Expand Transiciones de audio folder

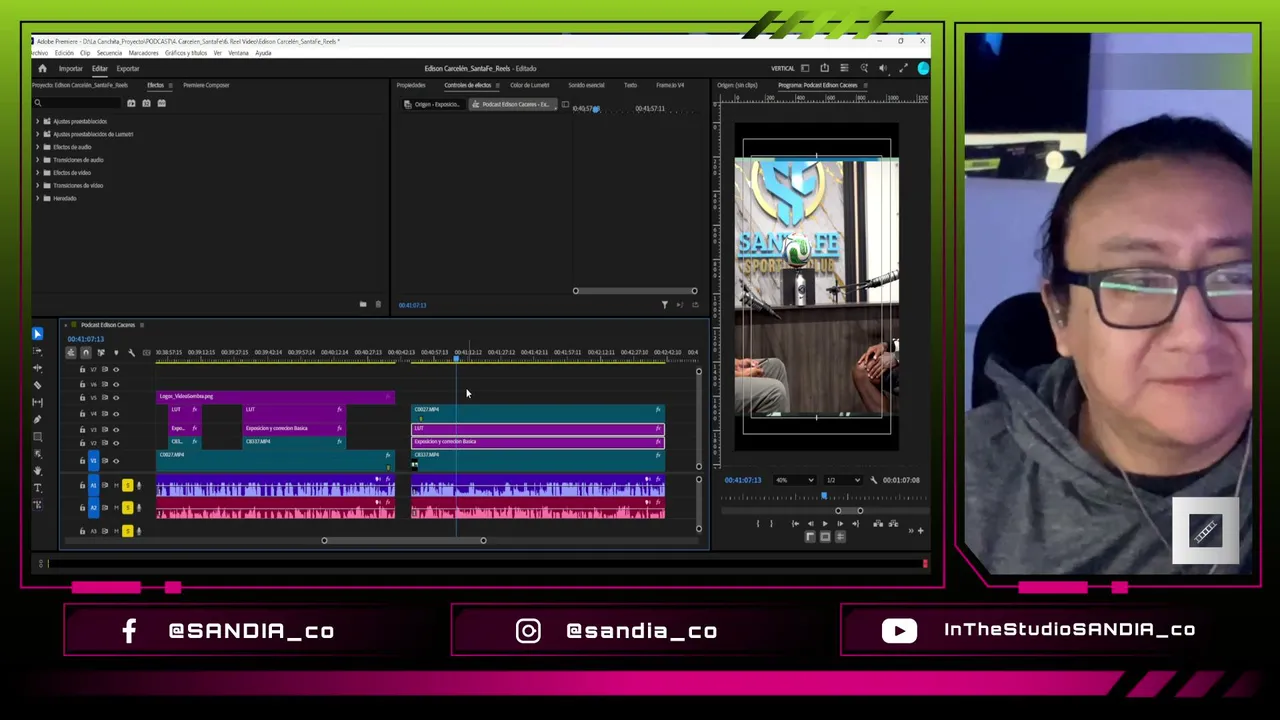pyautogui.click(x=38, y=160)
